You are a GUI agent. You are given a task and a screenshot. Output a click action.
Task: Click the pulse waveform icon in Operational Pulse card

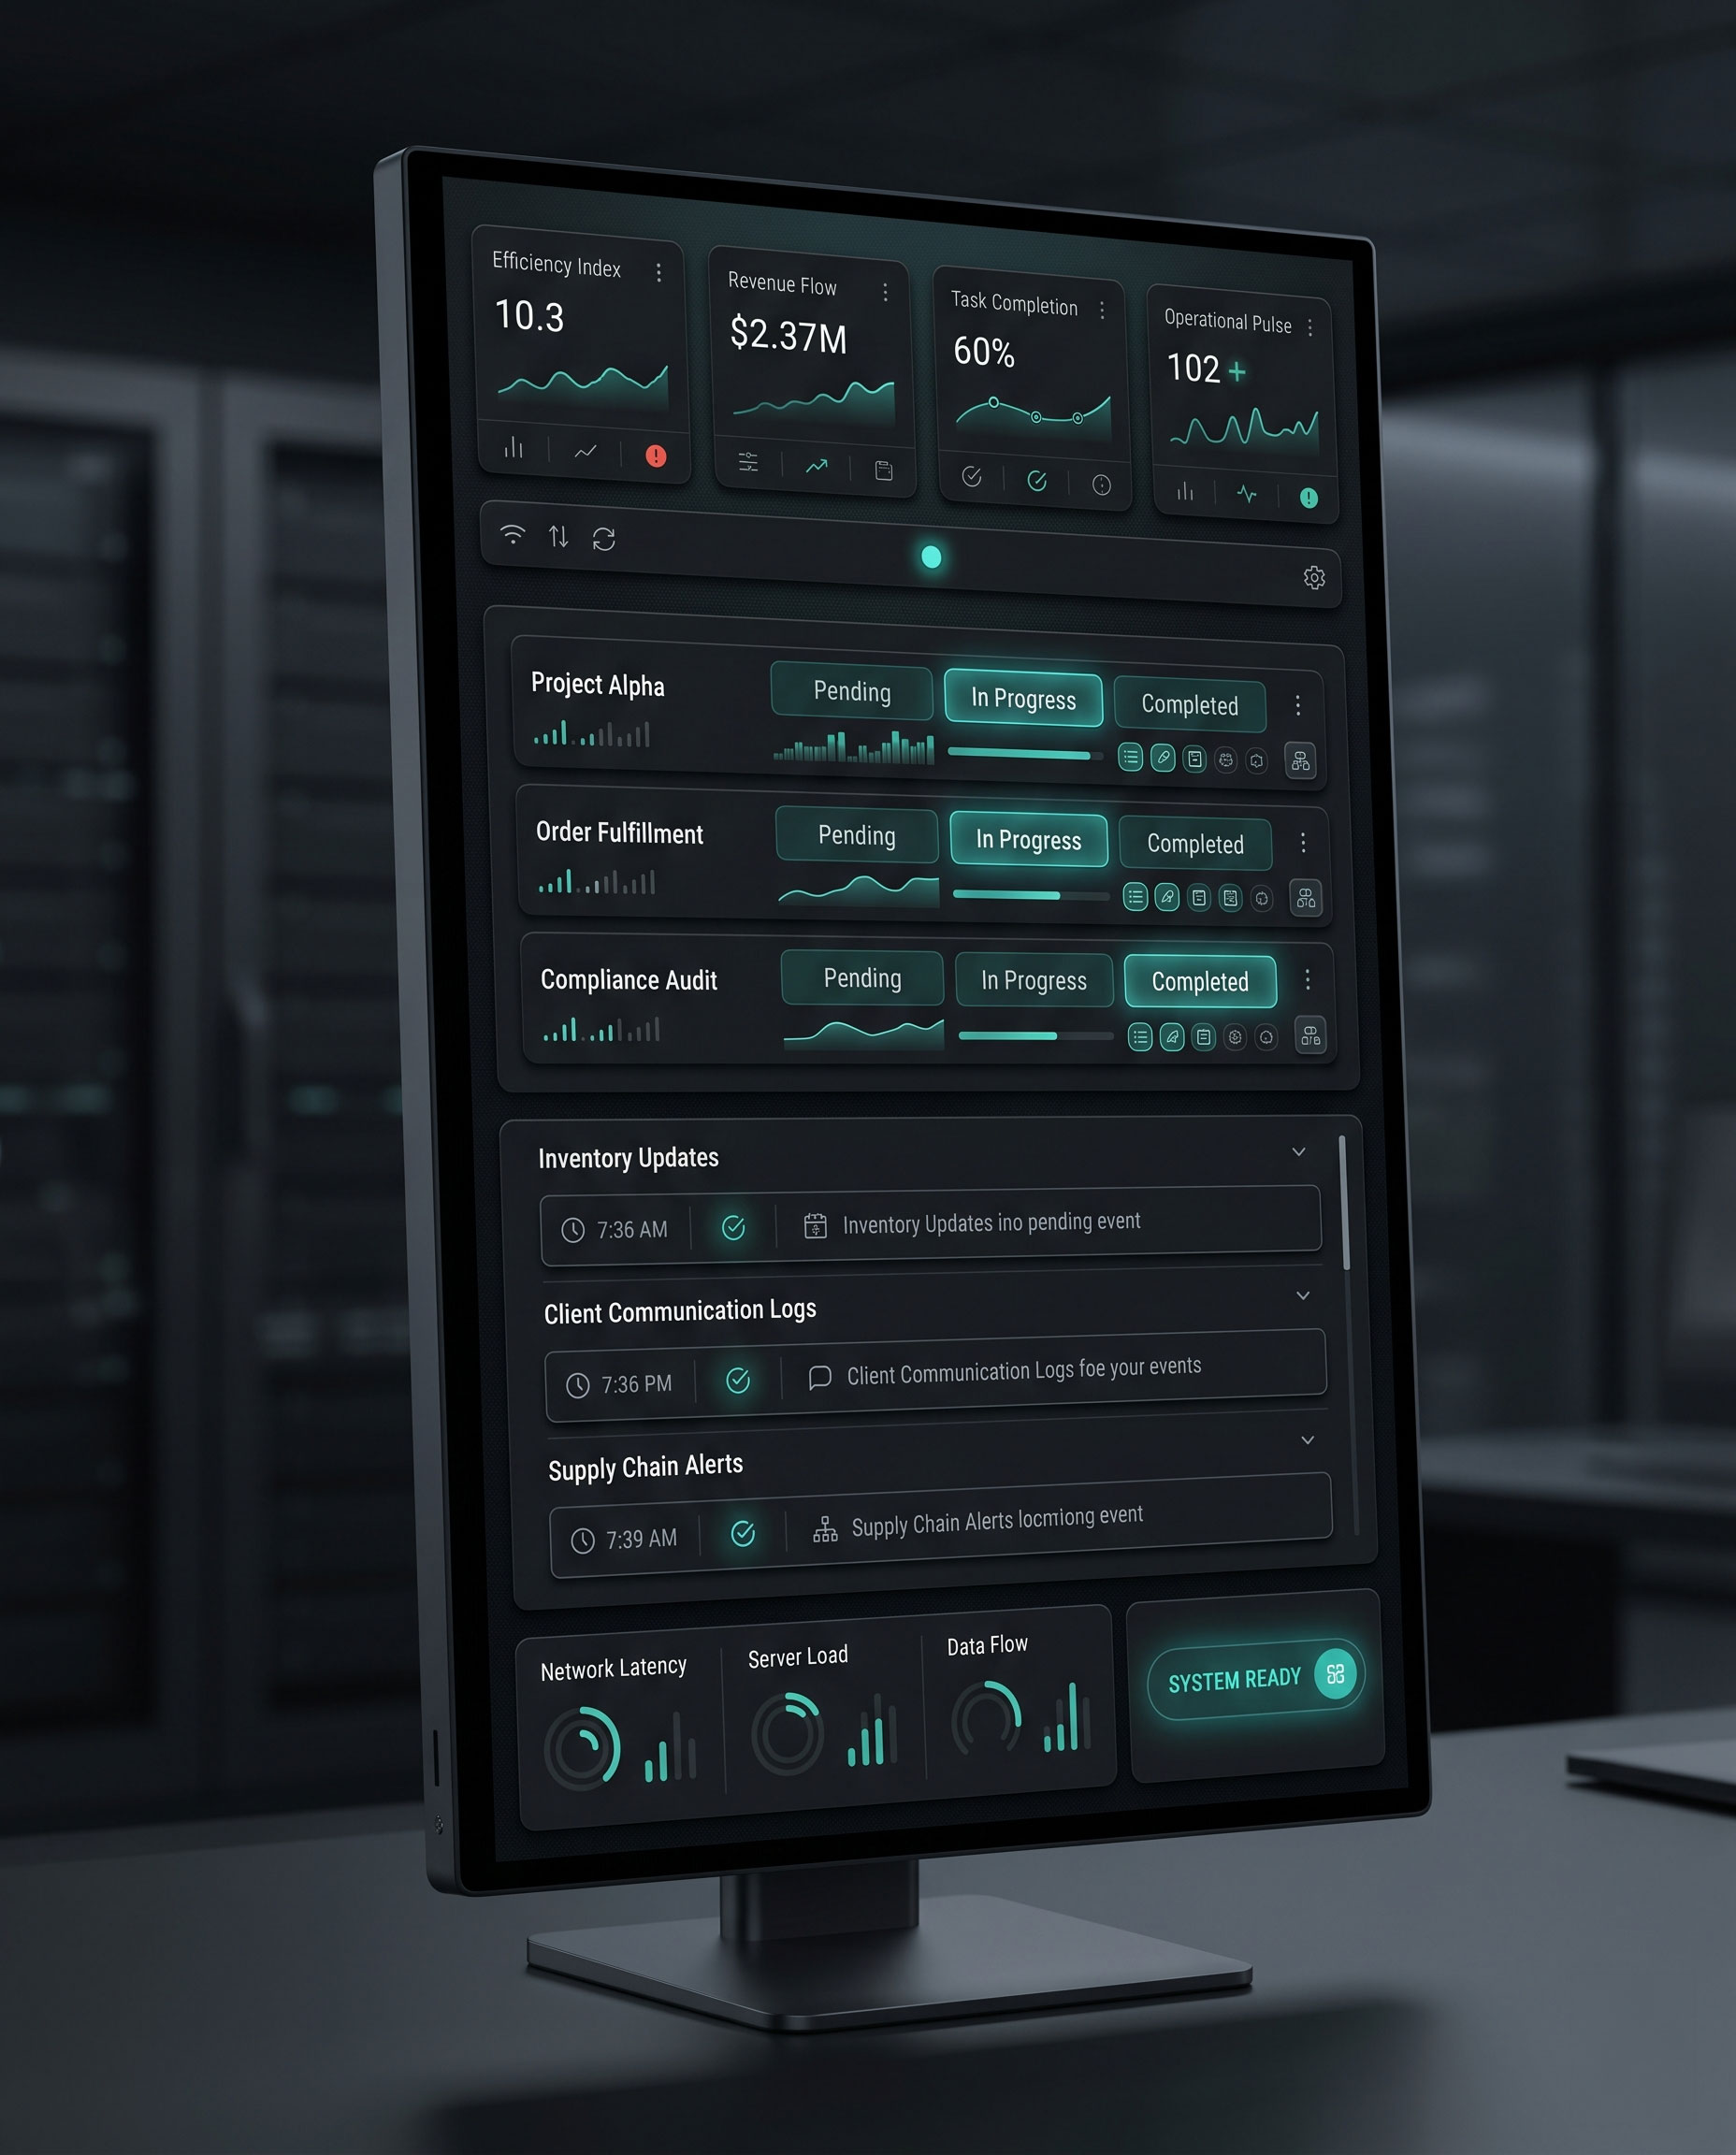point(1247,494)
